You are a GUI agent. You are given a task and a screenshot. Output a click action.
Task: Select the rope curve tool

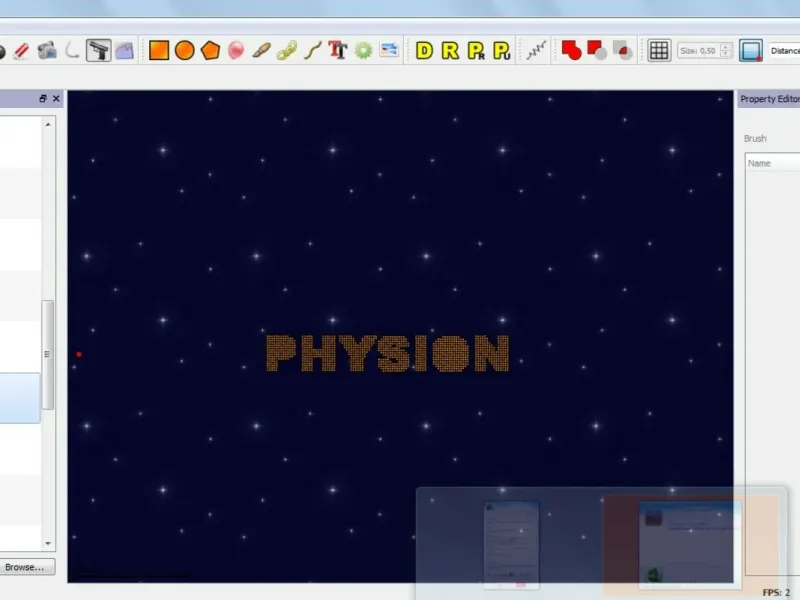[x=312, y=51]
